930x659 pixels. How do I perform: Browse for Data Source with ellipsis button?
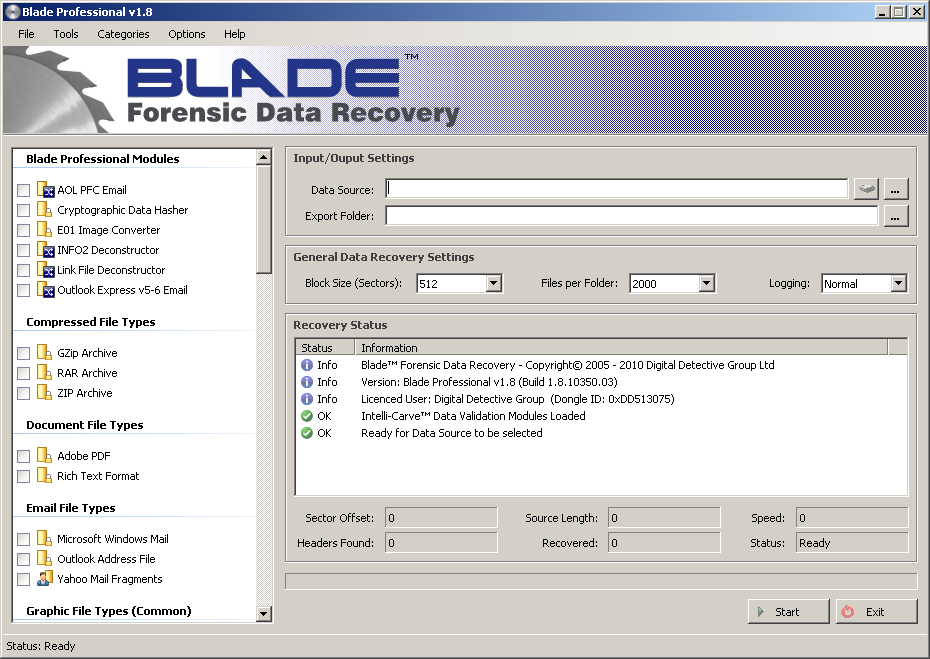pos(896,190)
